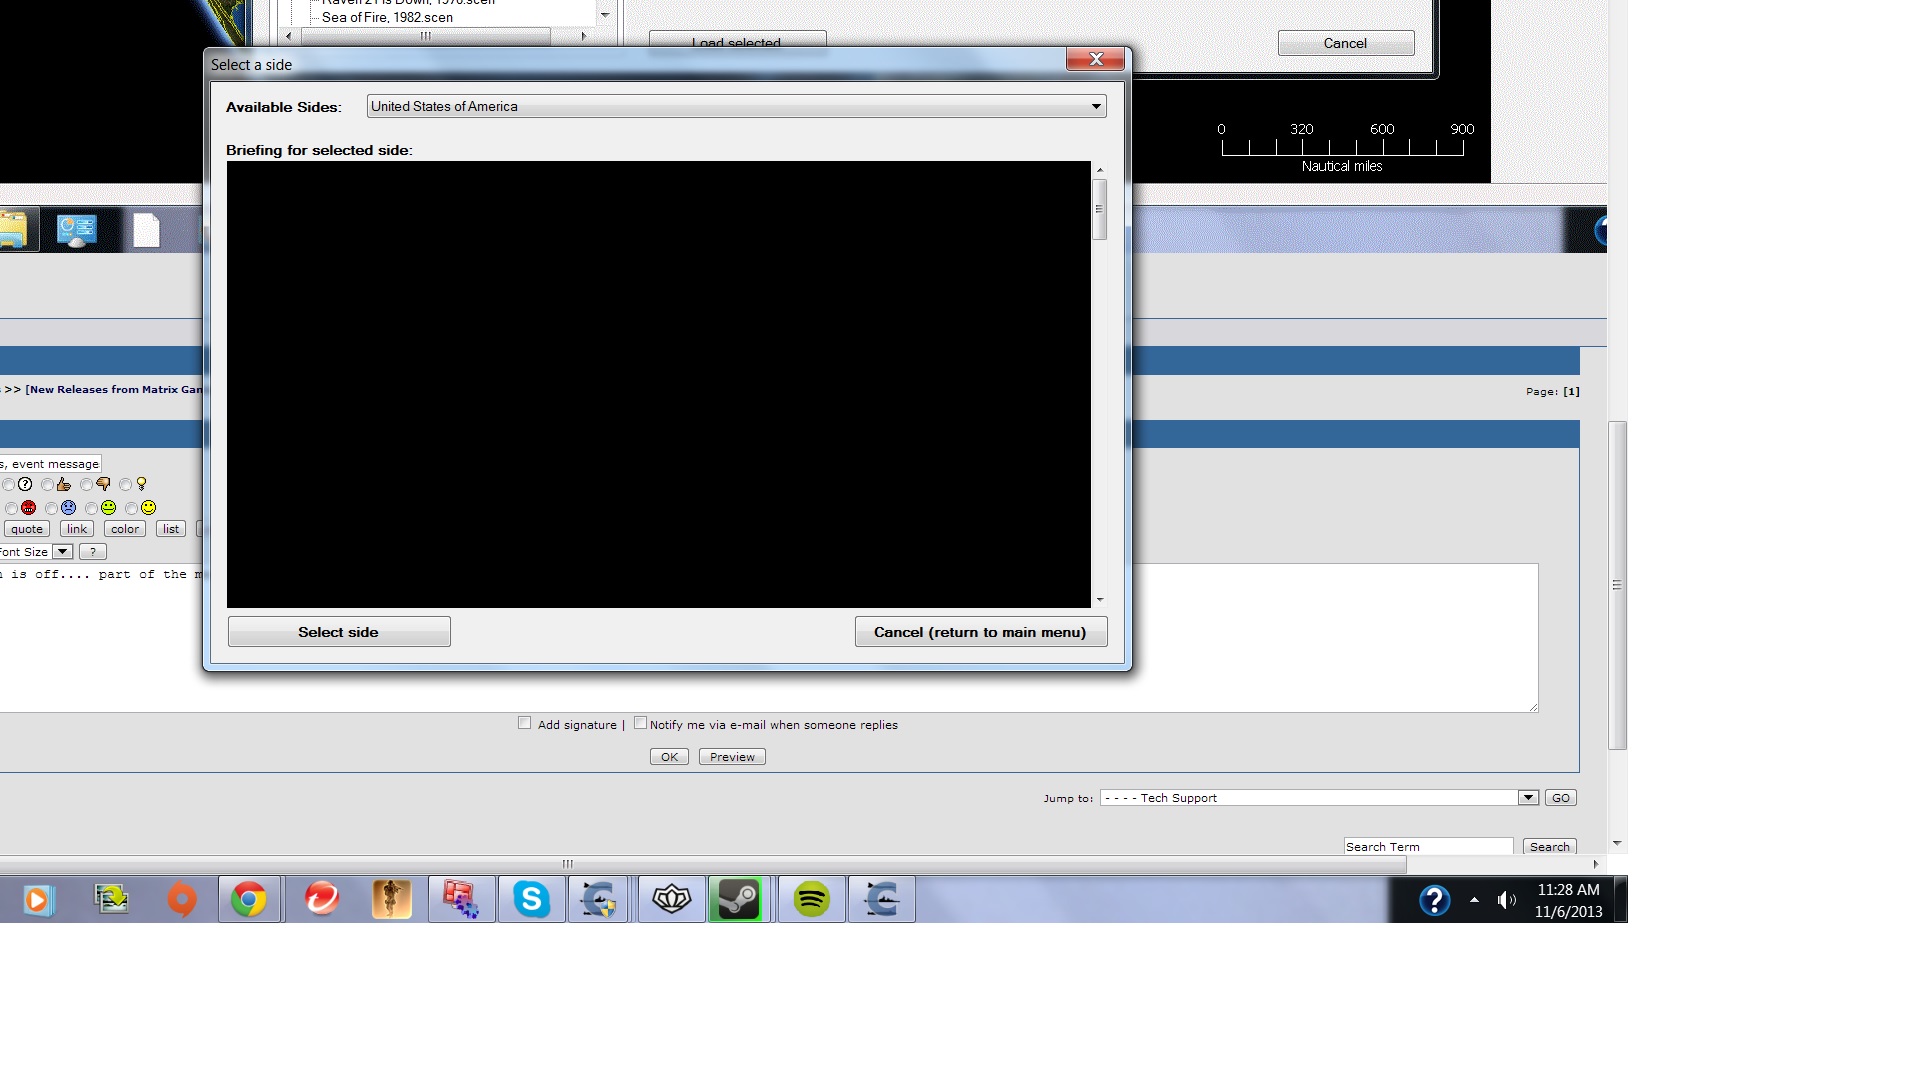The image size is (1920, 1080).
Task: Choose the light bulb message icon radio
Action: [125, 485]
